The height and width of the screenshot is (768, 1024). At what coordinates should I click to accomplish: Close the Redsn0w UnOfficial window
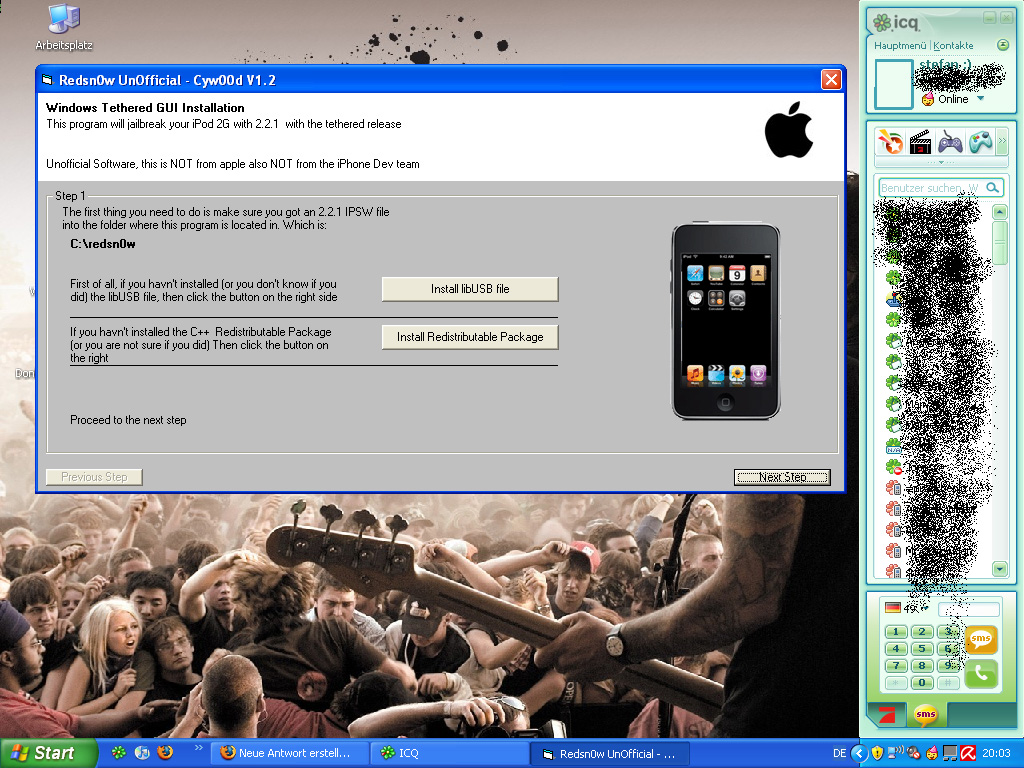click(831, 80)
